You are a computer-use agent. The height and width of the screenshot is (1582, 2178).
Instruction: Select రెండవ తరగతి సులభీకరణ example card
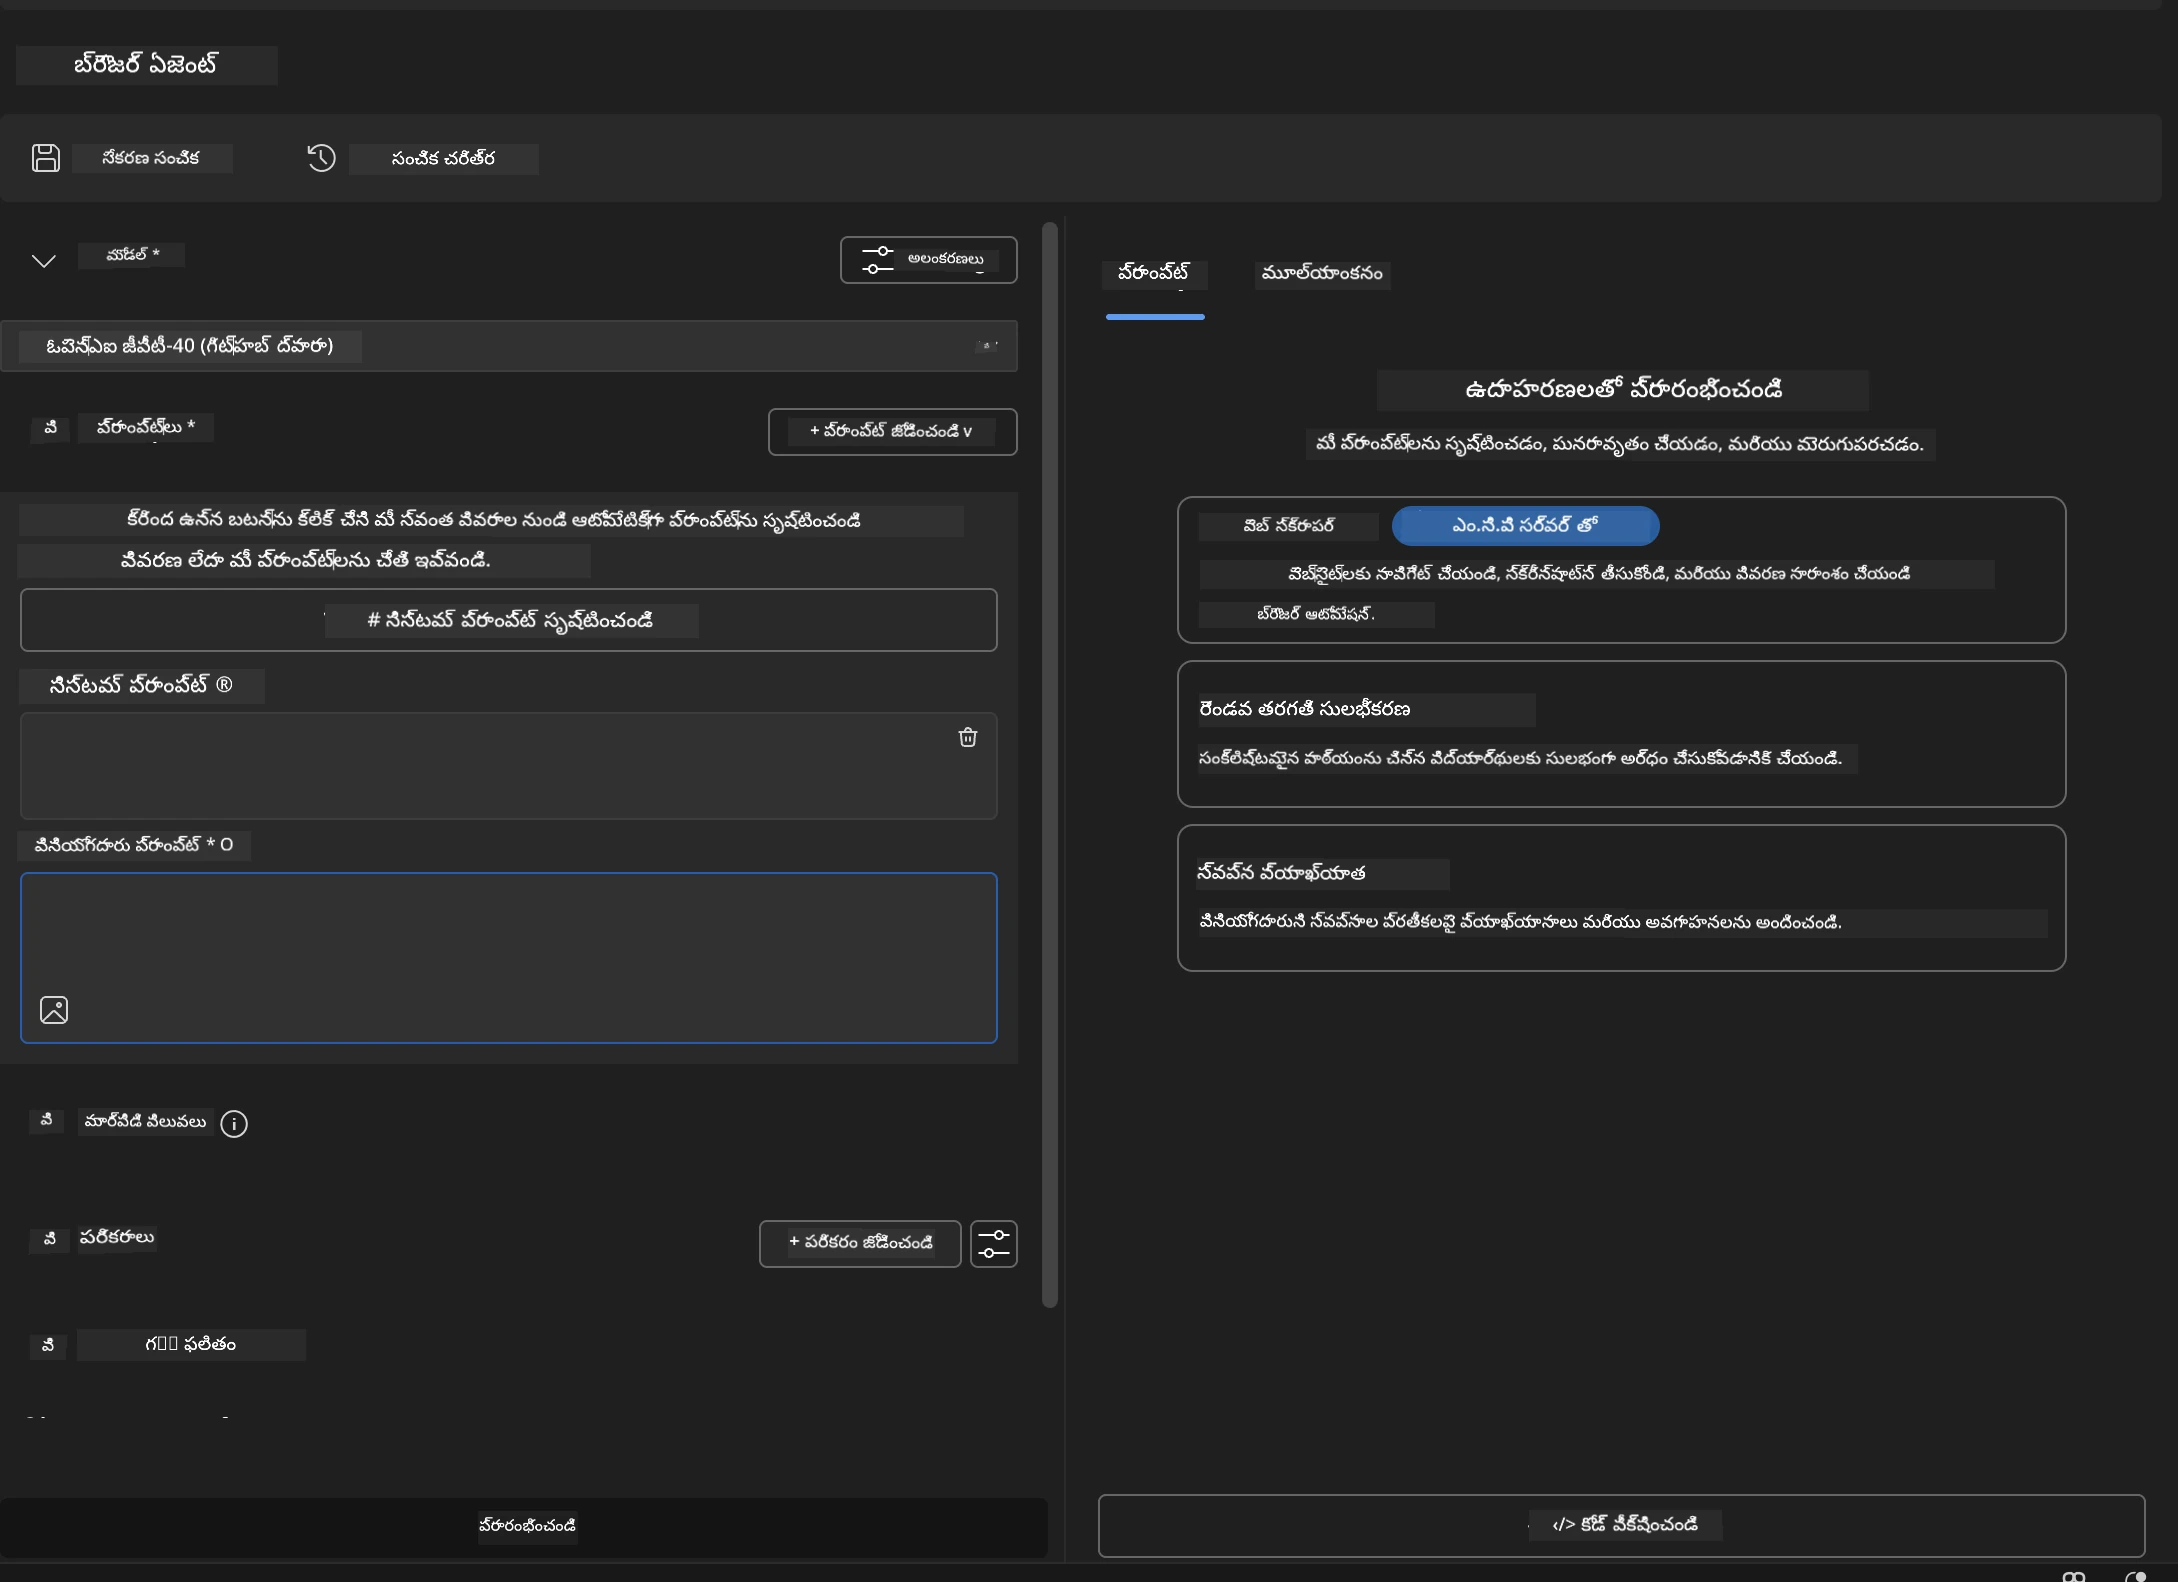[x=1621, y=734]
